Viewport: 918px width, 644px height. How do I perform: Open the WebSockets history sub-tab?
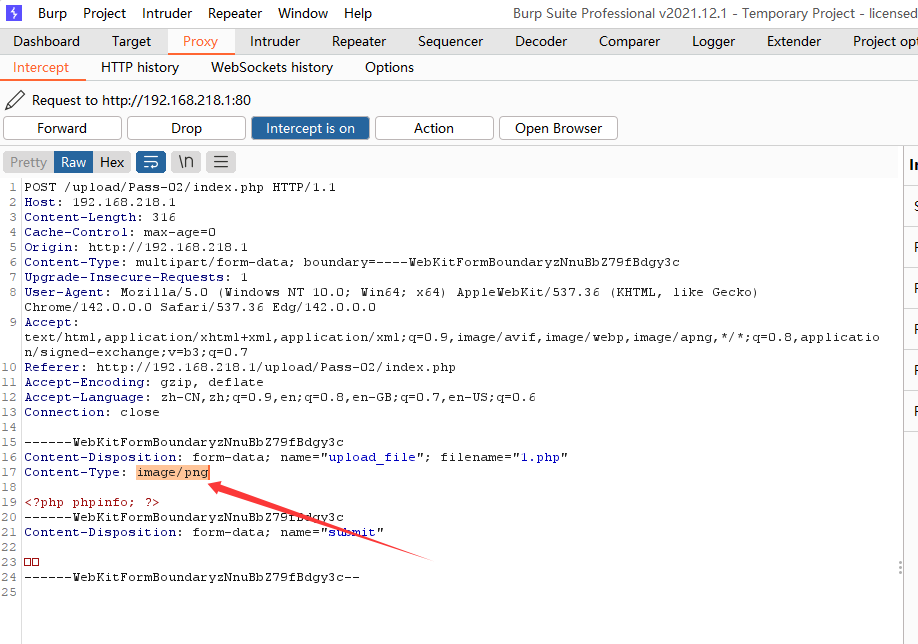click(272, 67)
